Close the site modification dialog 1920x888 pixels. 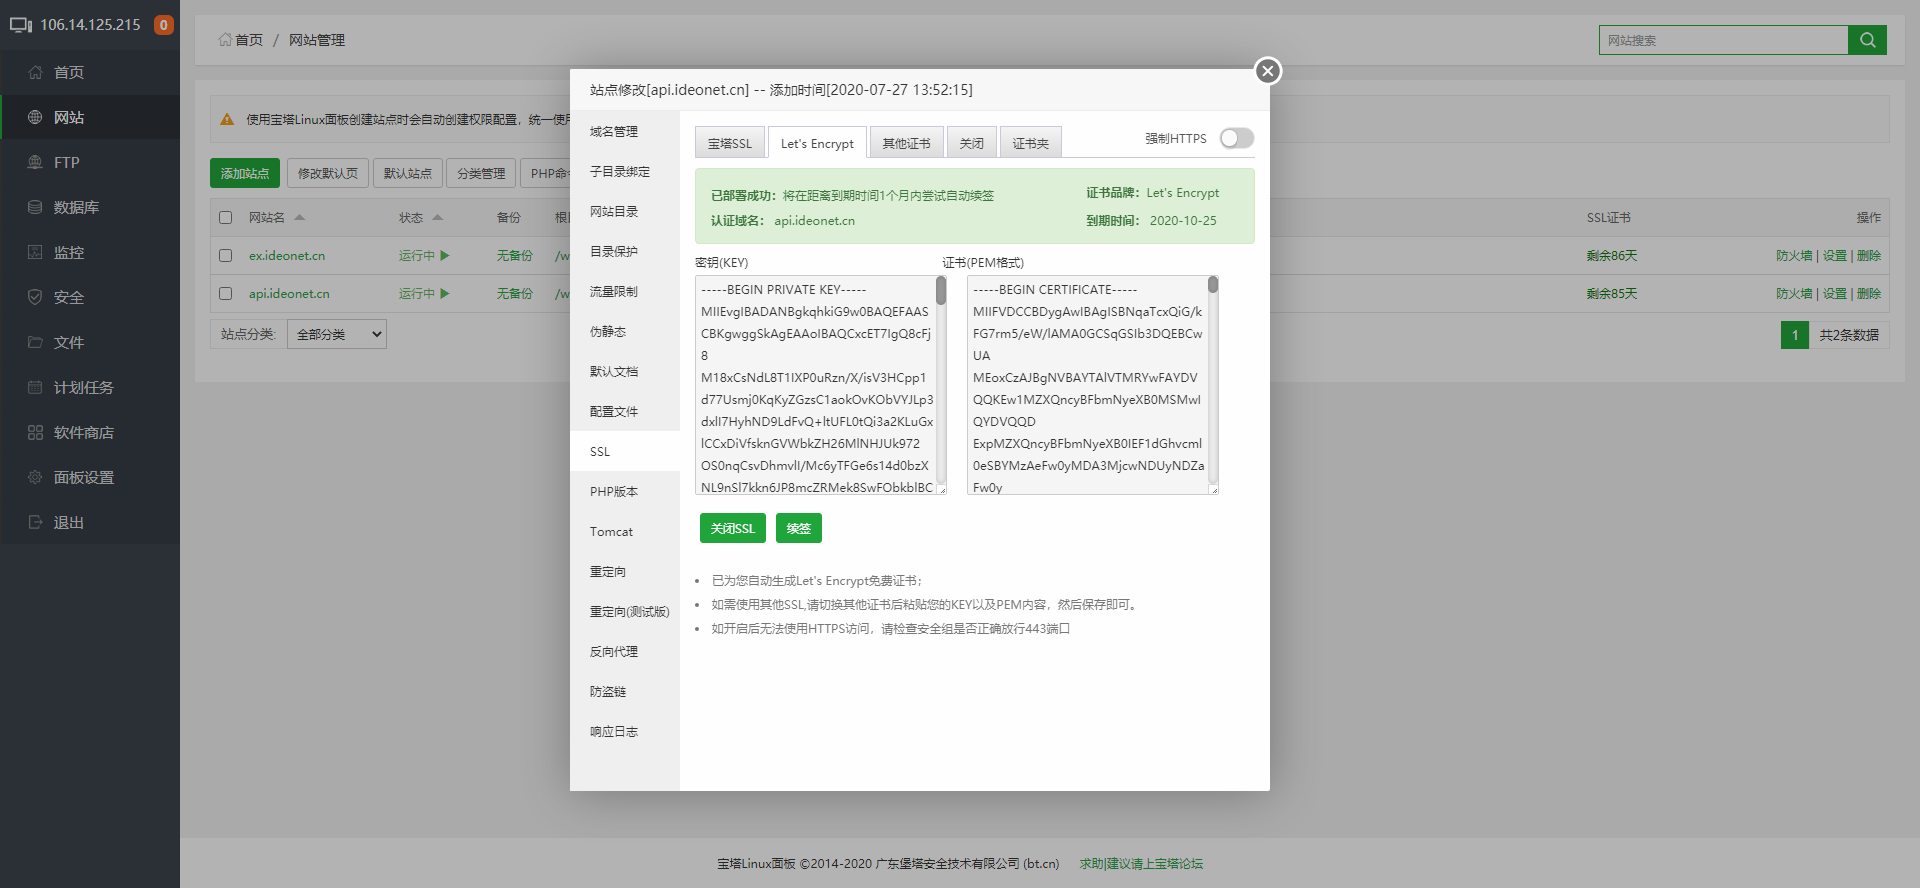(x=1268, y=71)
